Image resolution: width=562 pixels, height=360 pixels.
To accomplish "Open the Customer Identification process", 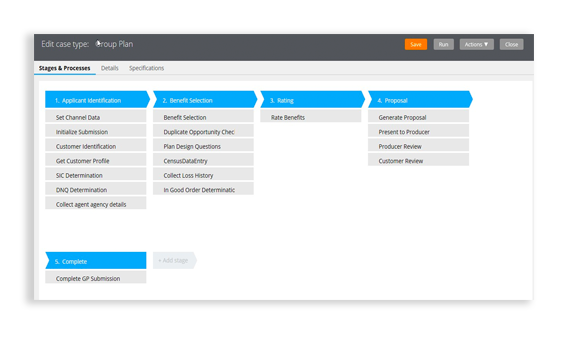I will 96,146.
